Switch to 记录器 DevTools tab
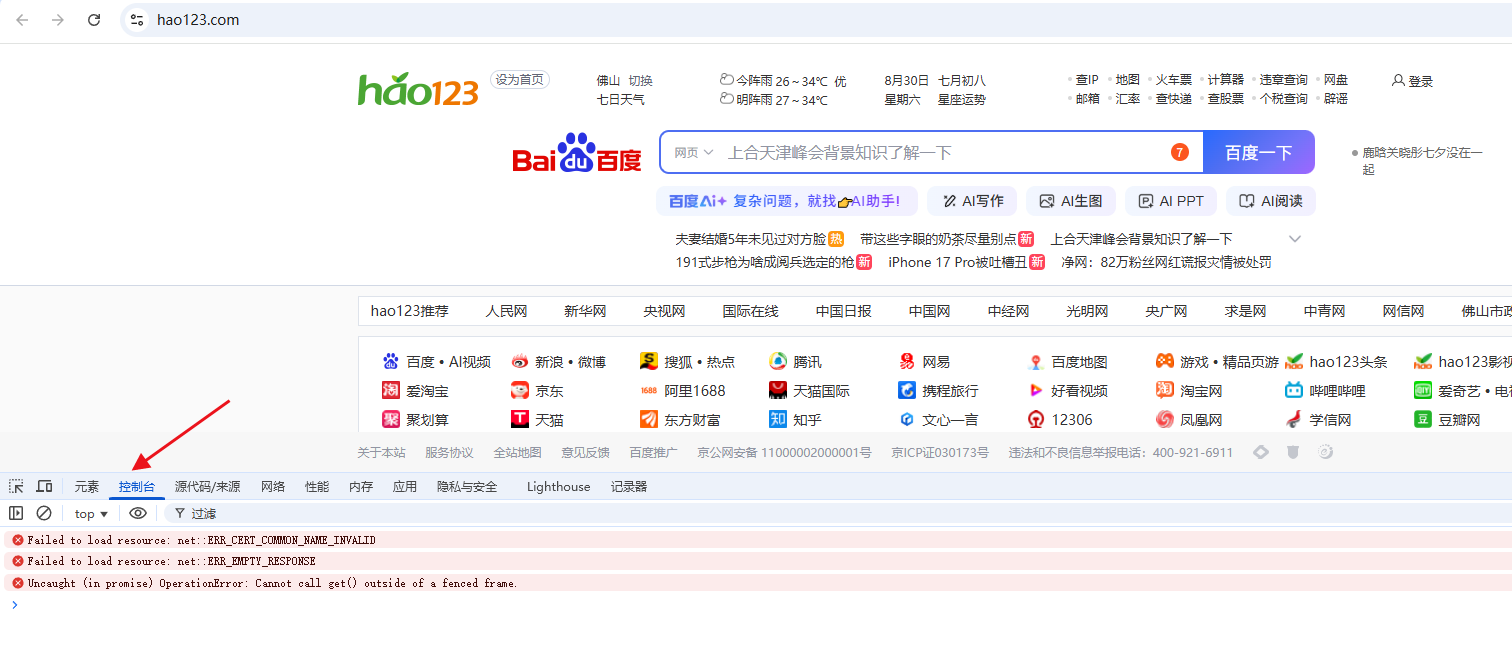The width and height of the screenshot is (1512, 671). tap(629, 487)
